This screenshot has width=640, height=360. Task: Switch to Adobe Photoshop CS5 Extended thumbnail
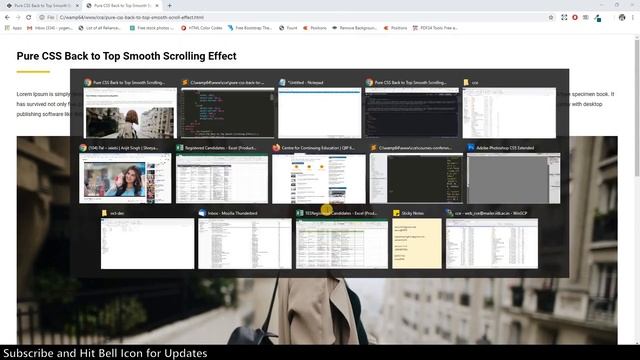pos(513,178)
